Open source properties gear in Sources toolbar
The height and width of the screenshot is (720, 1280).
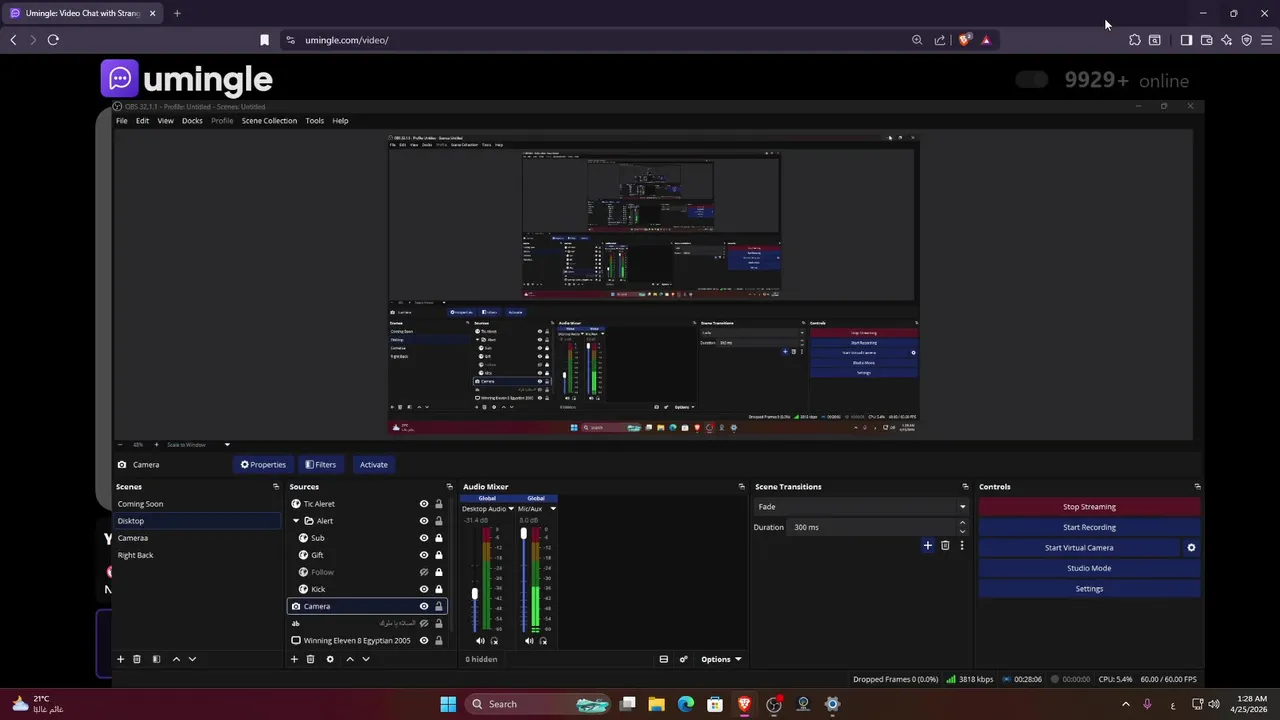pyautogui.click(x=330, y=659)
